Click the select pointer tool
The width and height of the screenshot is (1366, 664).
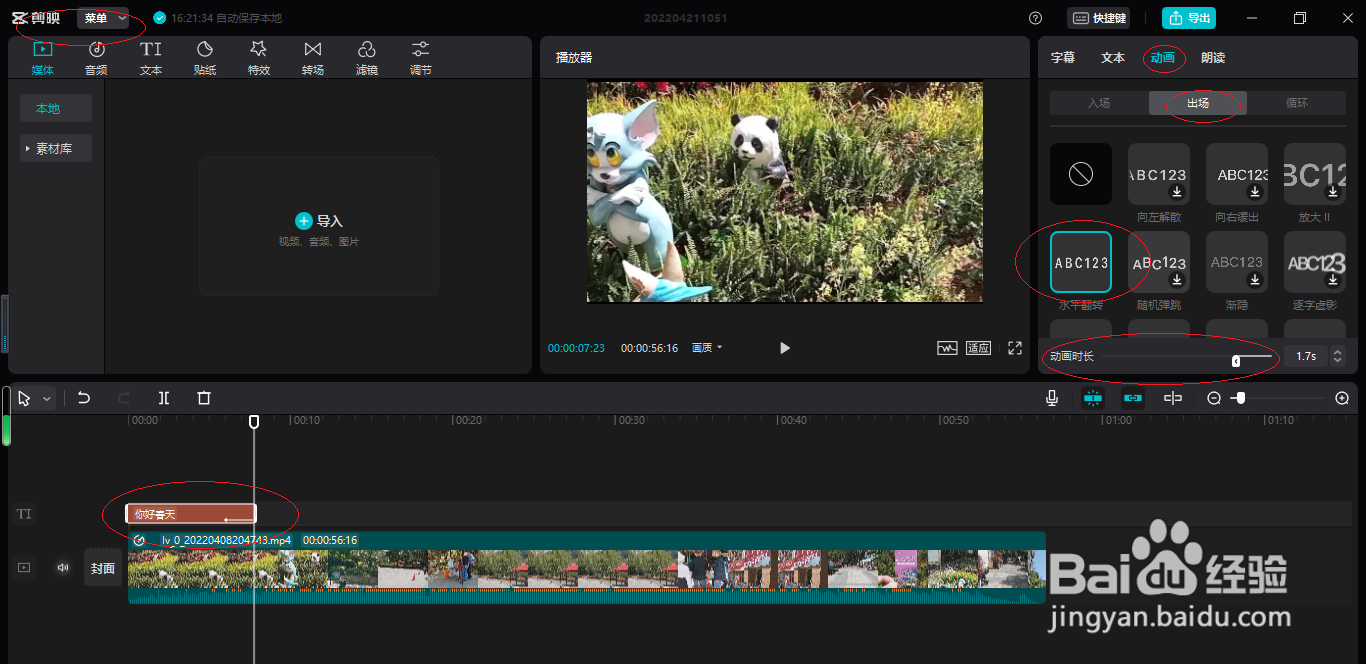24,398
